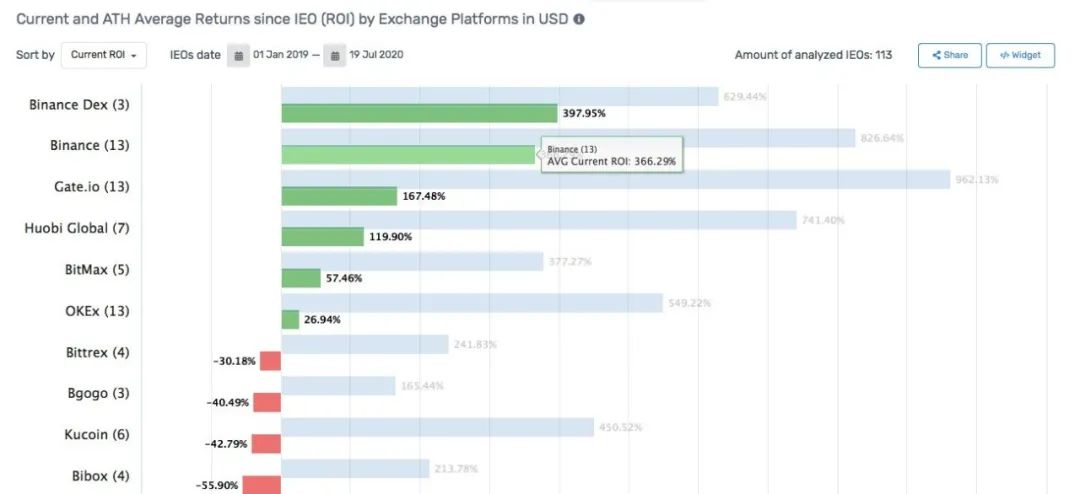Click Bgogo red negative ROI bar

pos(267,402)
